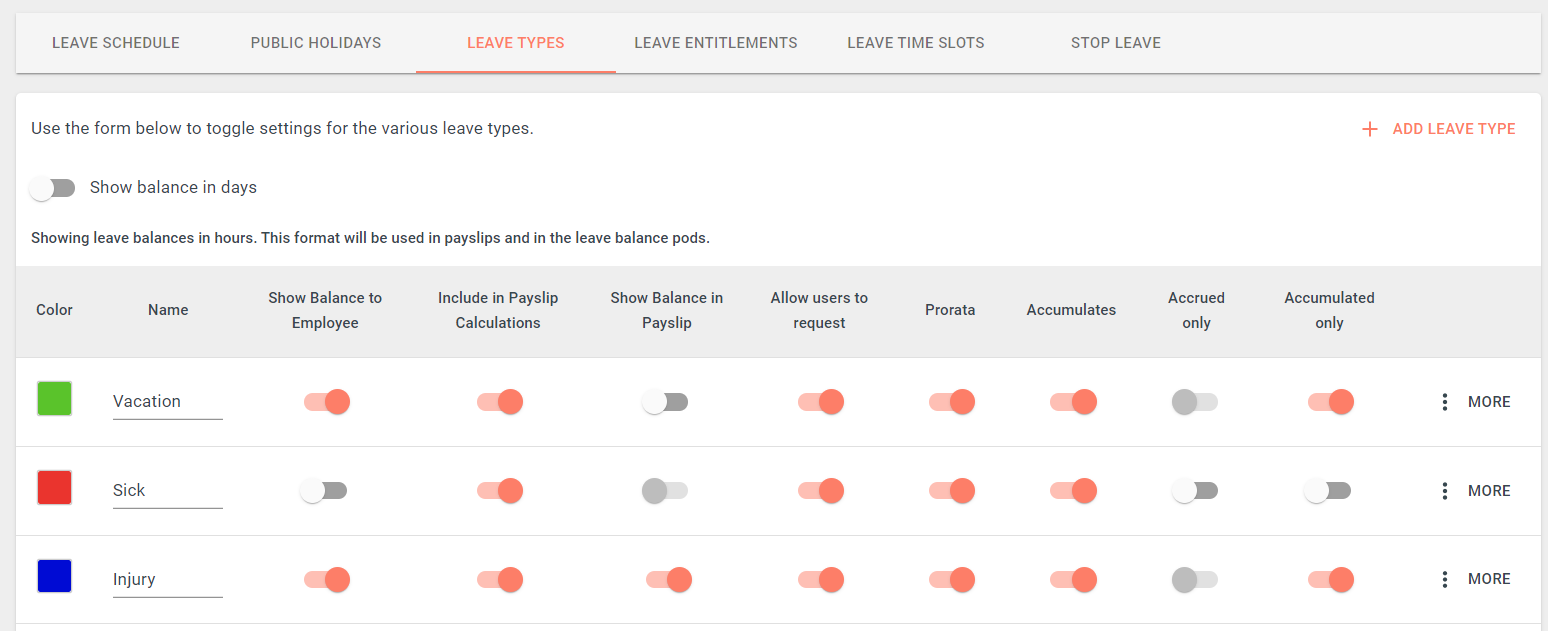Screen dimensions: 1548x631
Task: Open the Leave Time Slots tab
Action: click(x=916, y=43)
